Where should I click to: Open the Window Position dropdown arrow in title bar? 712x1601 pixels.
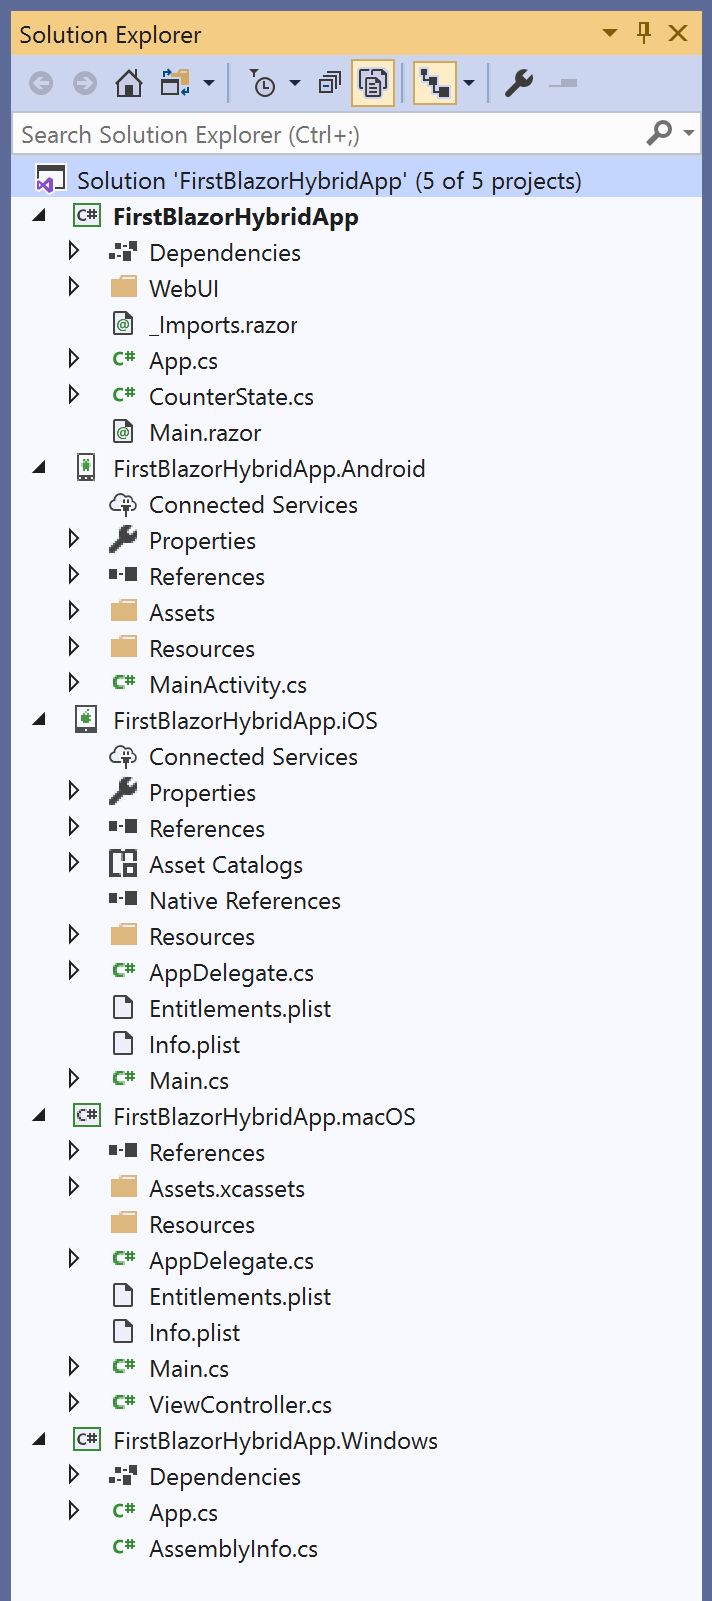coord(610,33)
